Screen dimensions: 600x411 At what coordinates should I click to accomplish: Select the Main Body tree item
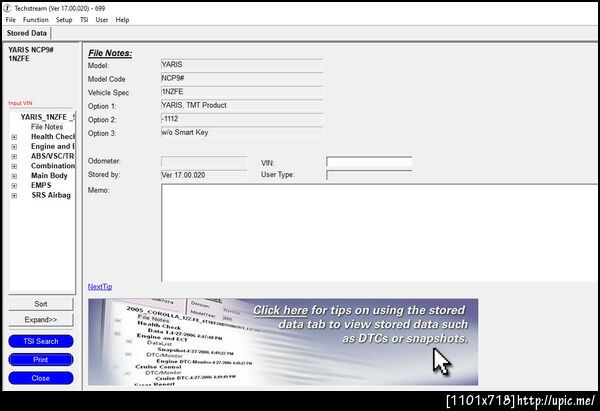[x=49, y=176]
